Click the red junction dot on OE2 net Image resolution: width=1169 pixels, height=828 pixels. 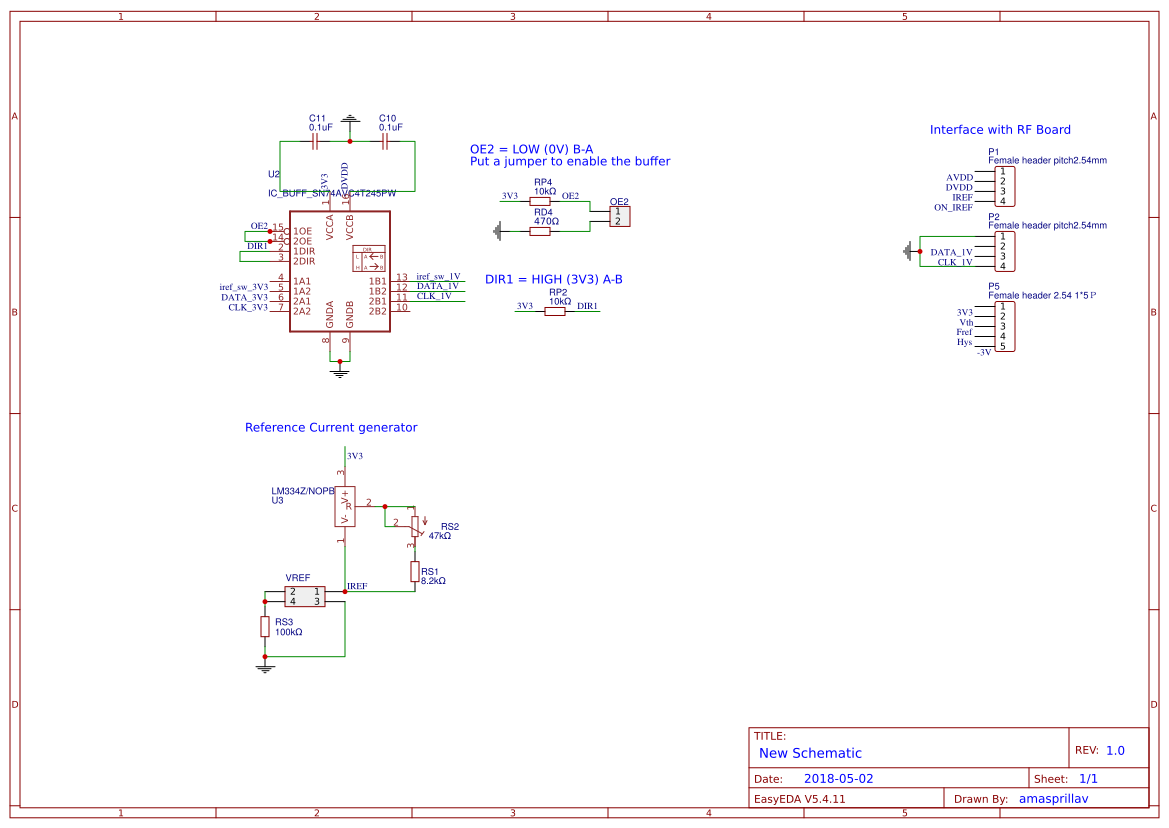click(271, 231)
